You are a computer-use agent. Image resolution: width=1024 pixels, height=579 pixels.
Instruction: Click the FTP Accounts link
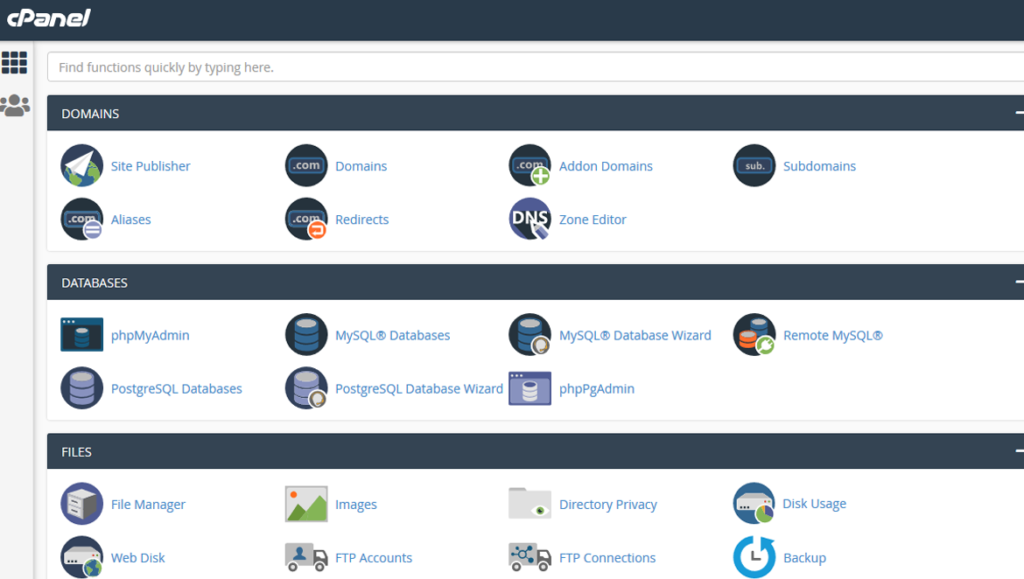point(374,557)
